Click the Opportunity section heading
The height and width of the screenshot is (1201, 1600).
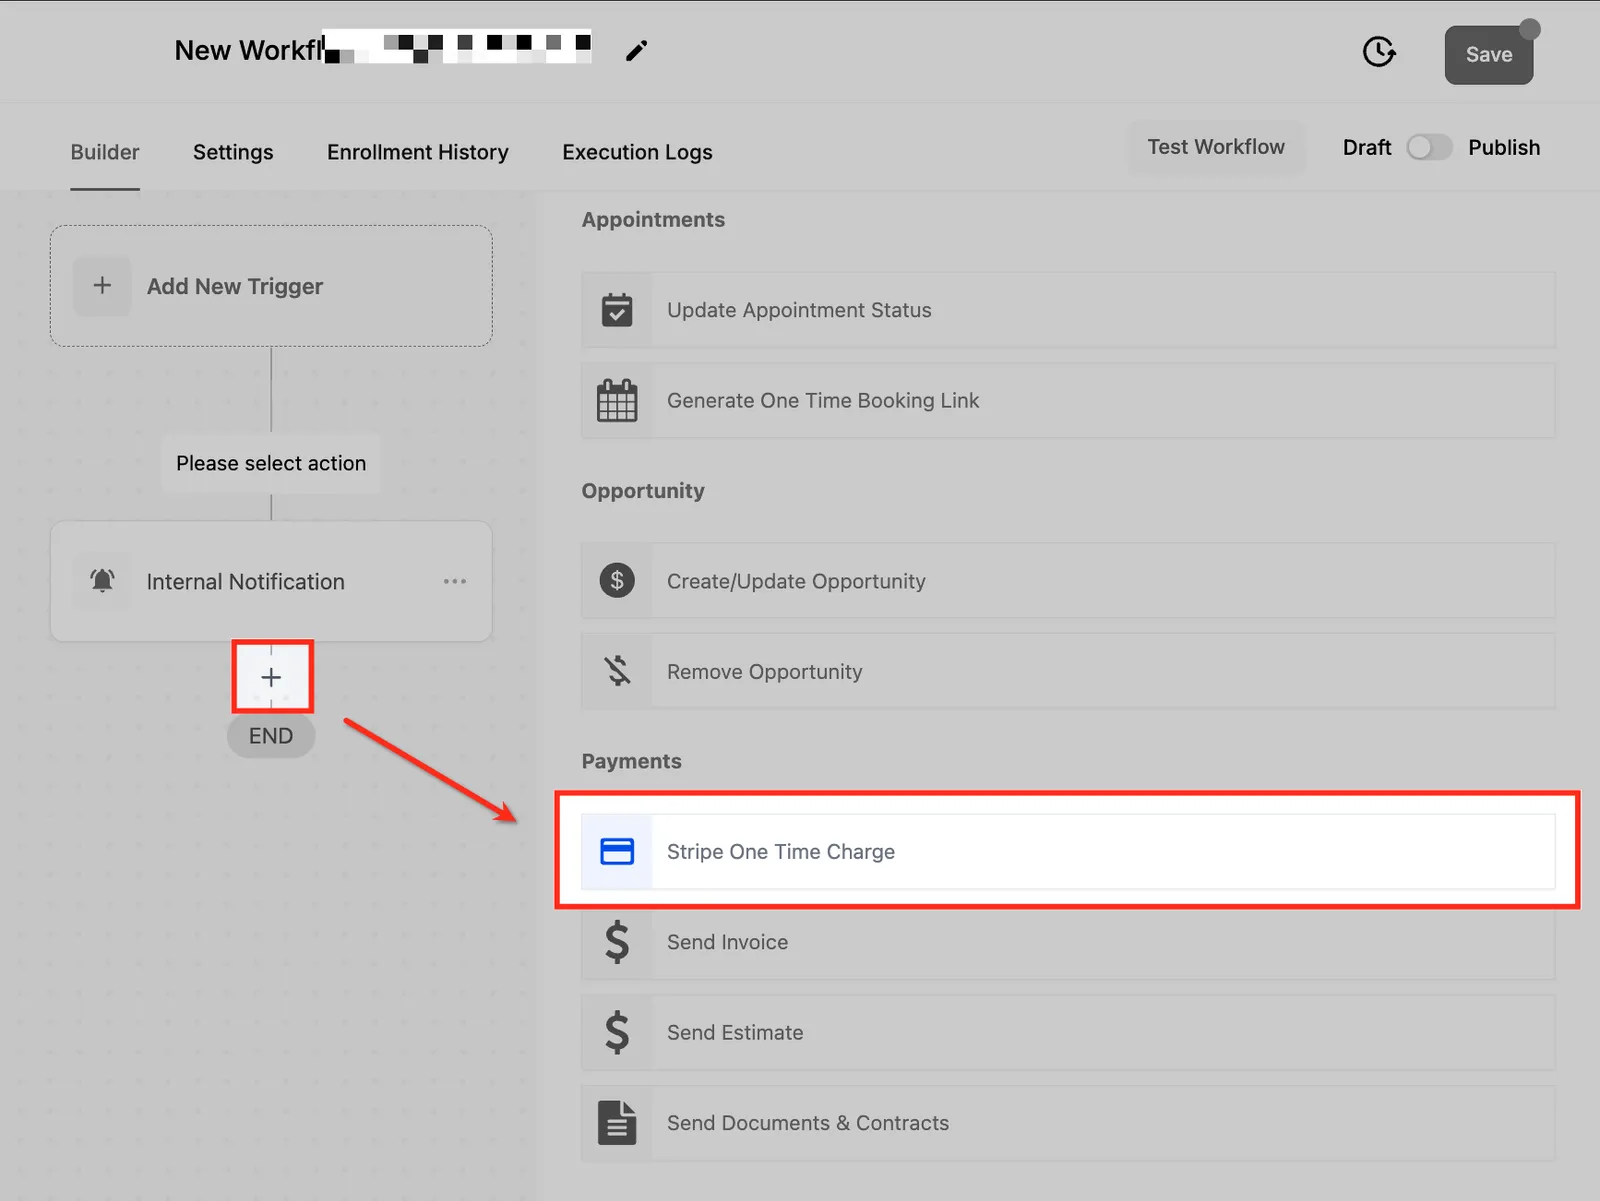point(643,491)
